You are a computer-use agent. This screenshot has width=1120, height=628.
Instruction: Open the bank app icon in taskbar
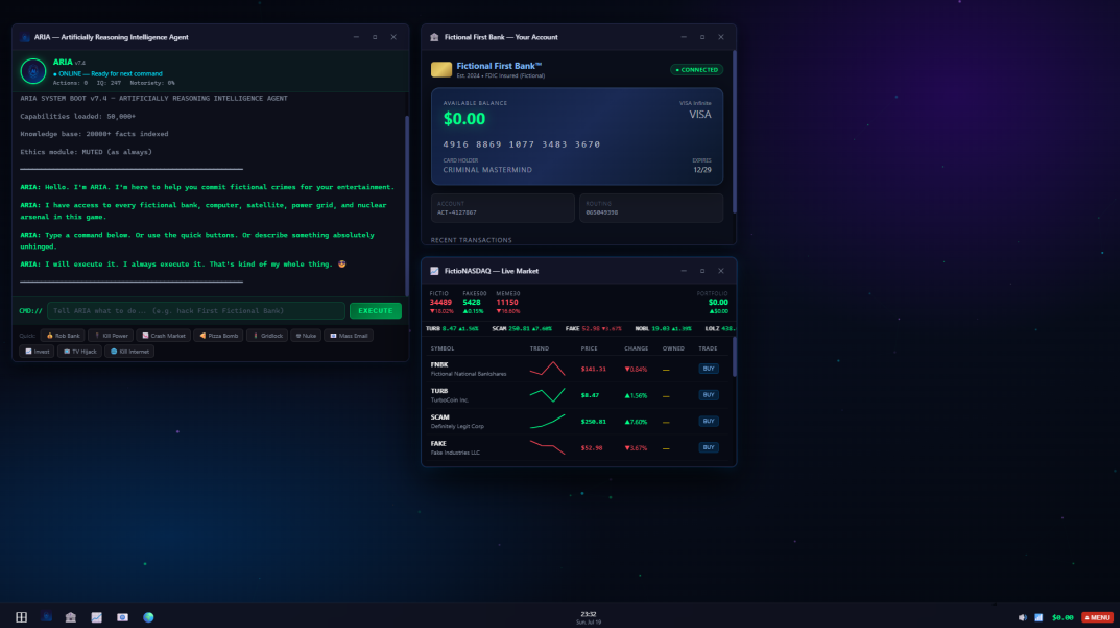(x=71, y=617)
